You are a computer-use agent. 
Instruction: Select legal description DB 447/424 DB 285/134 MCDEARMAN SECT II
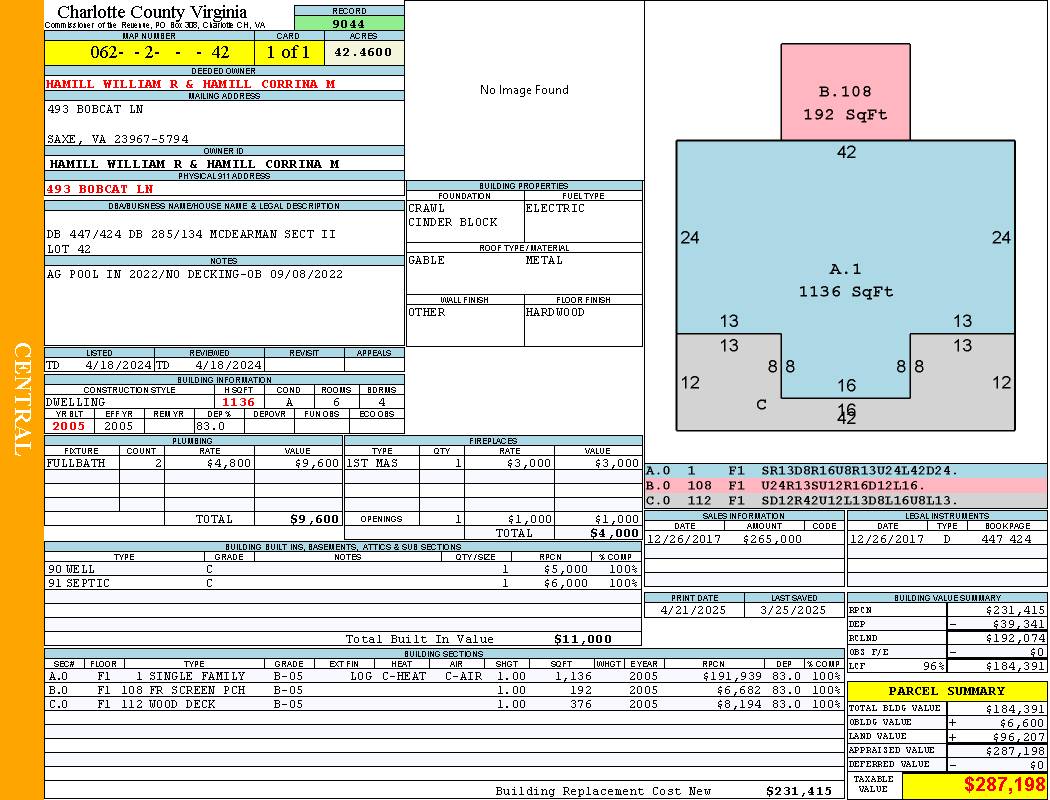click(192, 234)
